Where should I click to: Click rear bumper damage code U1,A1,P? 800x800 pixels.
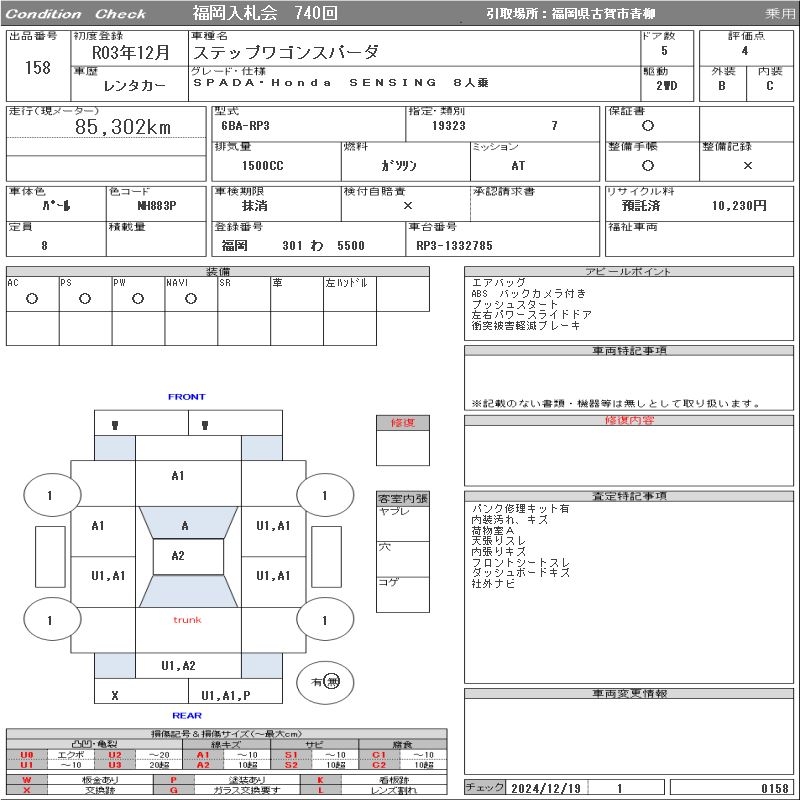click(226, 695)
